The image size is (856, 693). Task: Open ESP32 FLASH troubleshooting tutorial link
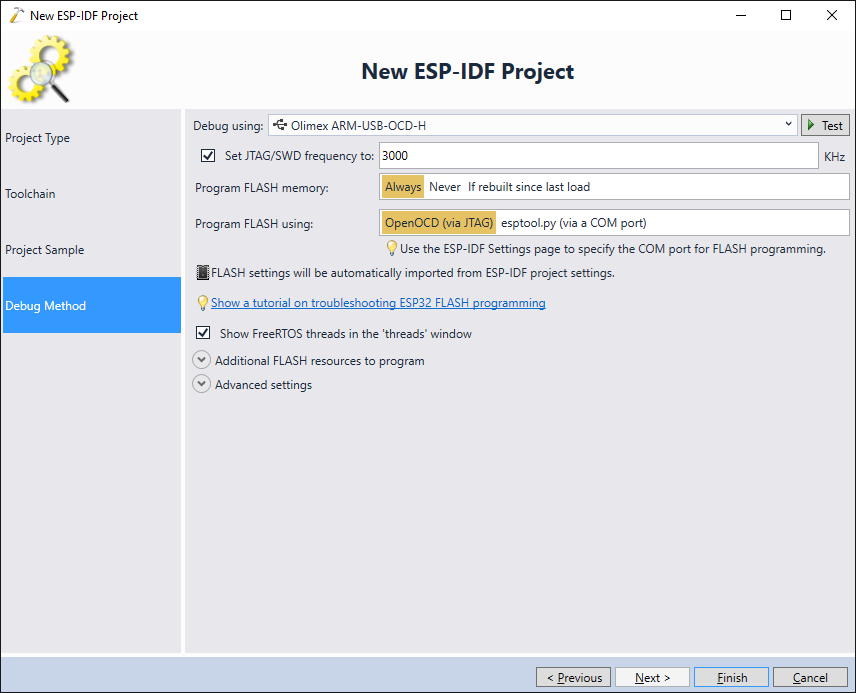tap(378, 303)
